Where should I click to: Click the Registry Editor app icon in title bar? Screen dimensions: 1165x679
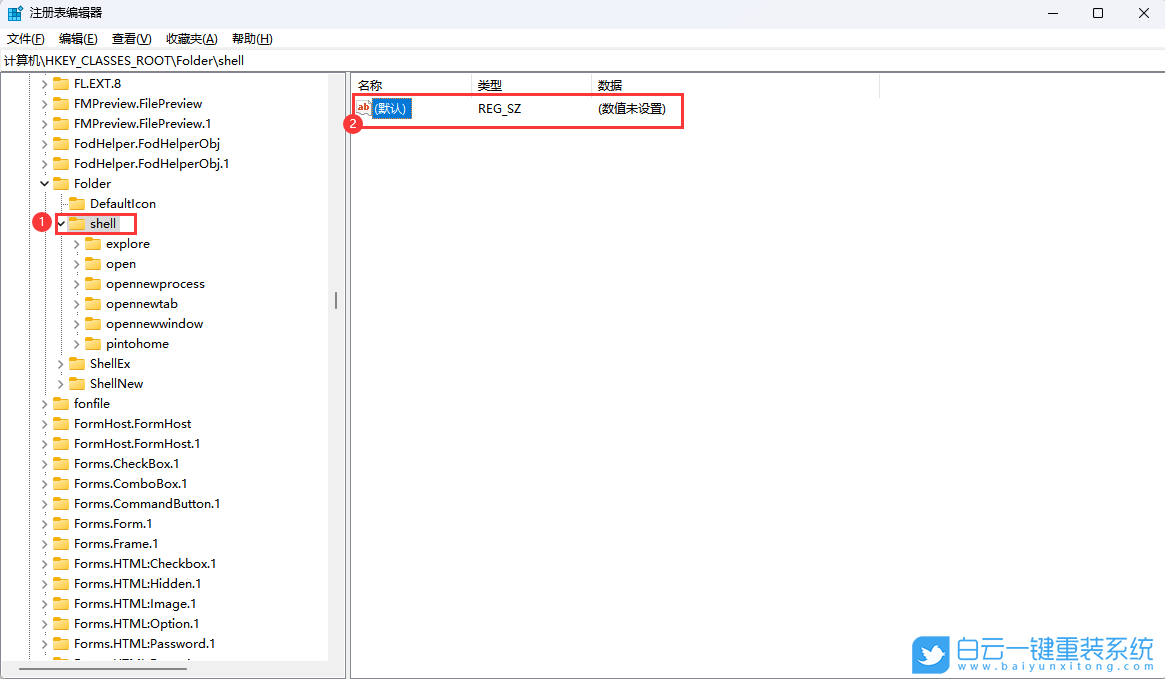[x=14, y=12]
